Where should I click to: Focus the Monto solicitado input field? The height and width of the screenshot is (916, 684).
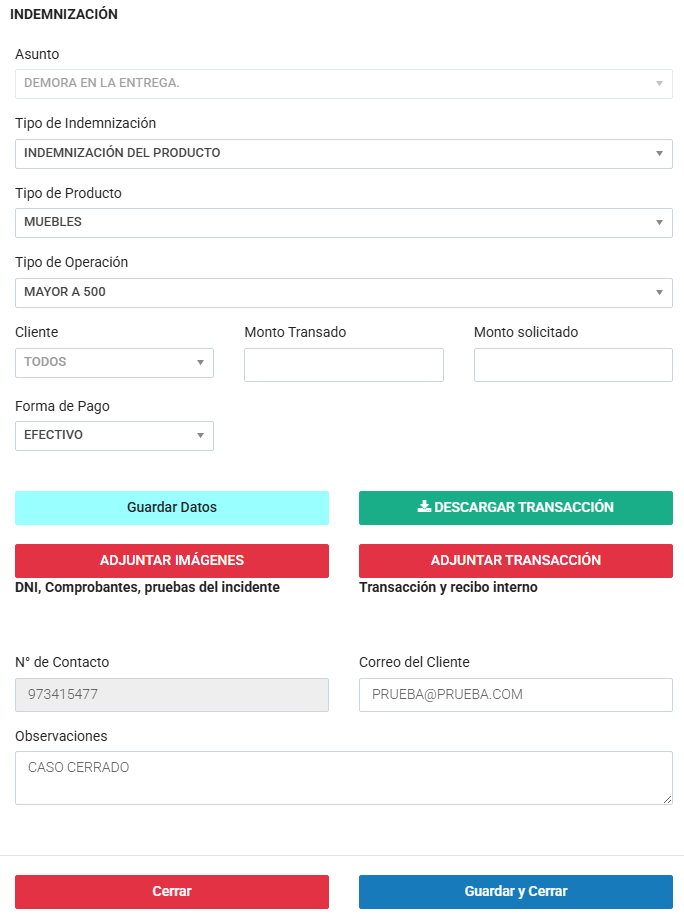(573, 365)
